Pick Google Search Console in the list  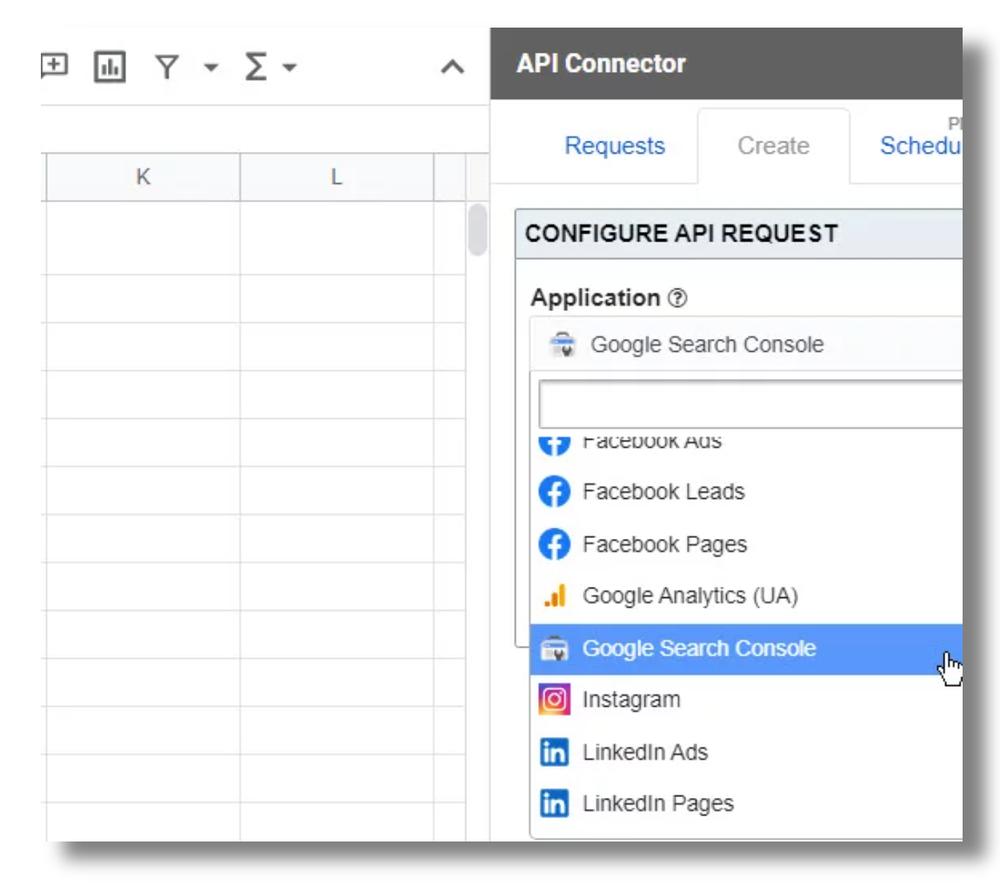click(x=746, y=649)
